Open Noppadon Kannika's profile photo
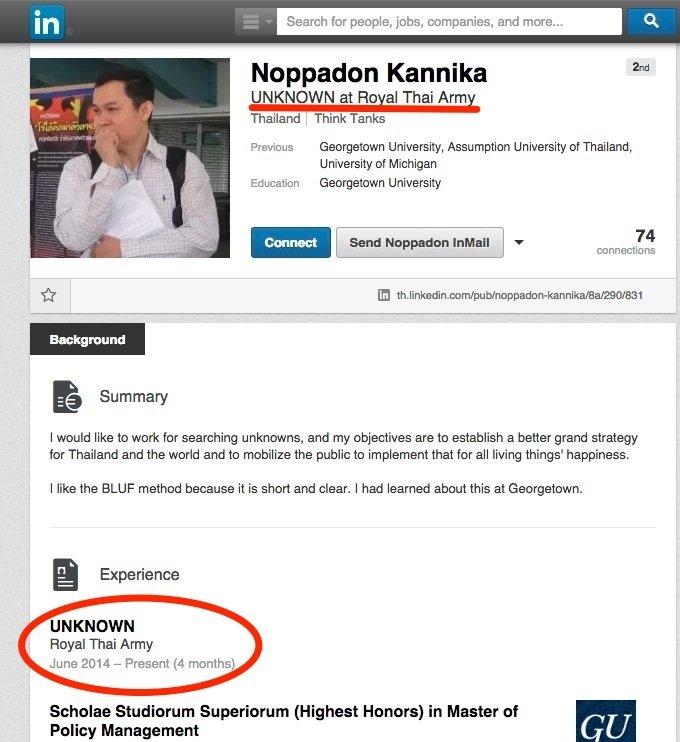Viewport: 680px width, 742px height. click(130, 158)
